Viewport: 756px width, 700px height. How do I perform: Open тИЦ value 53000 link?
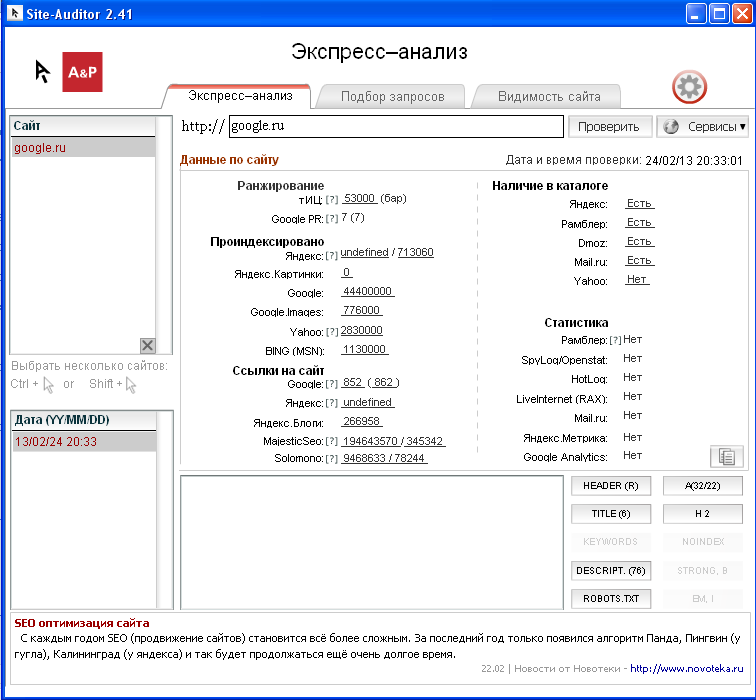click(360, 198)
